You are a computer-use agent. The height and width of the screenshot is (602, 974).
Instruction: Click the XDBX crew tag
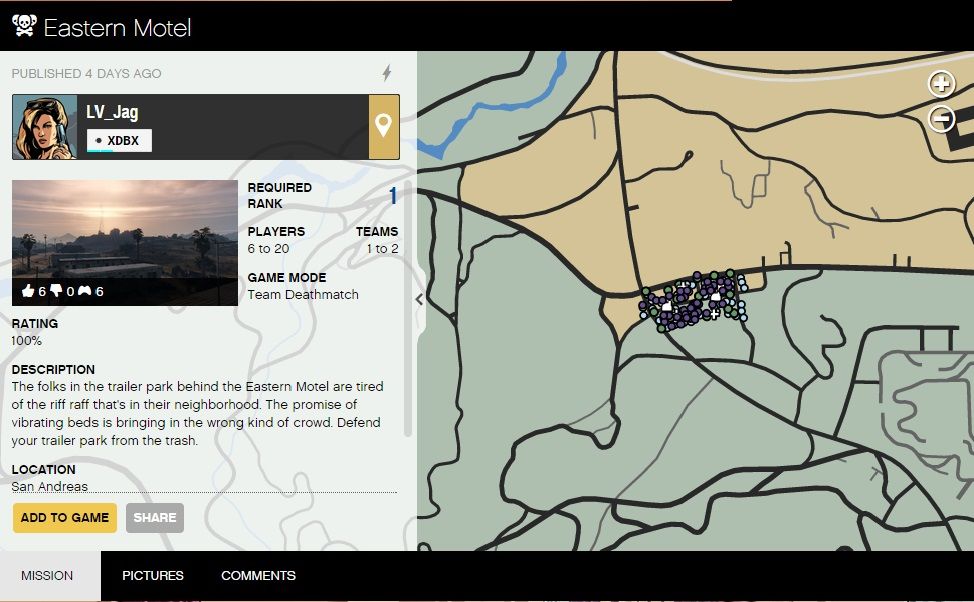(120, 141)
